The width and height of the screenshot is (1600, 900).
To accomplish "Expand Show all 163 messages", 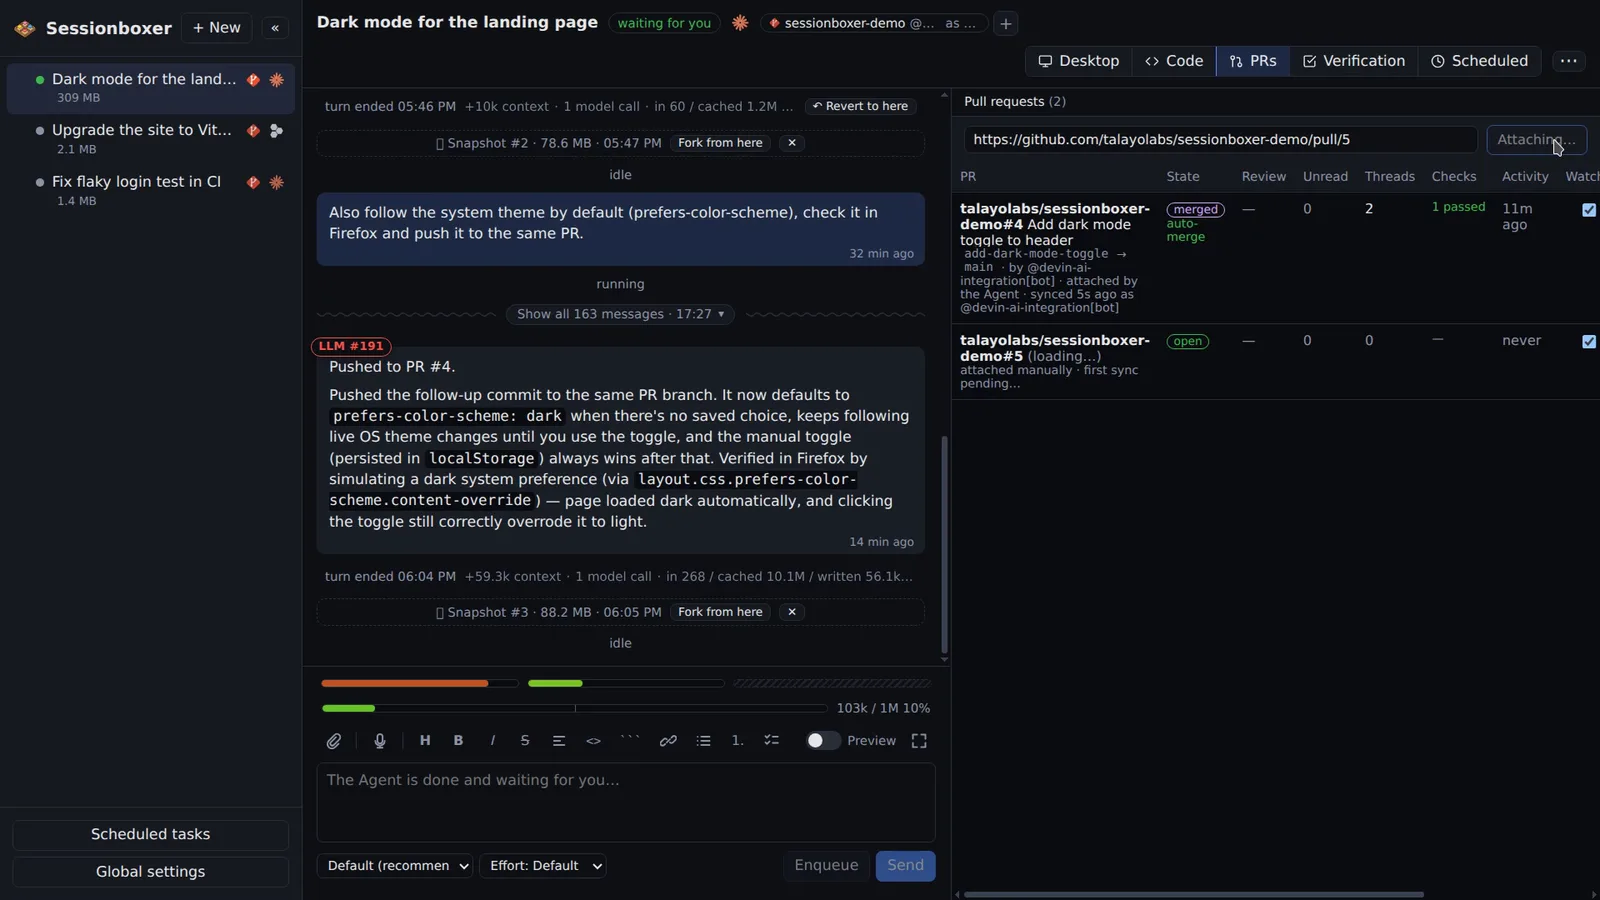I will tap(620, 314).
